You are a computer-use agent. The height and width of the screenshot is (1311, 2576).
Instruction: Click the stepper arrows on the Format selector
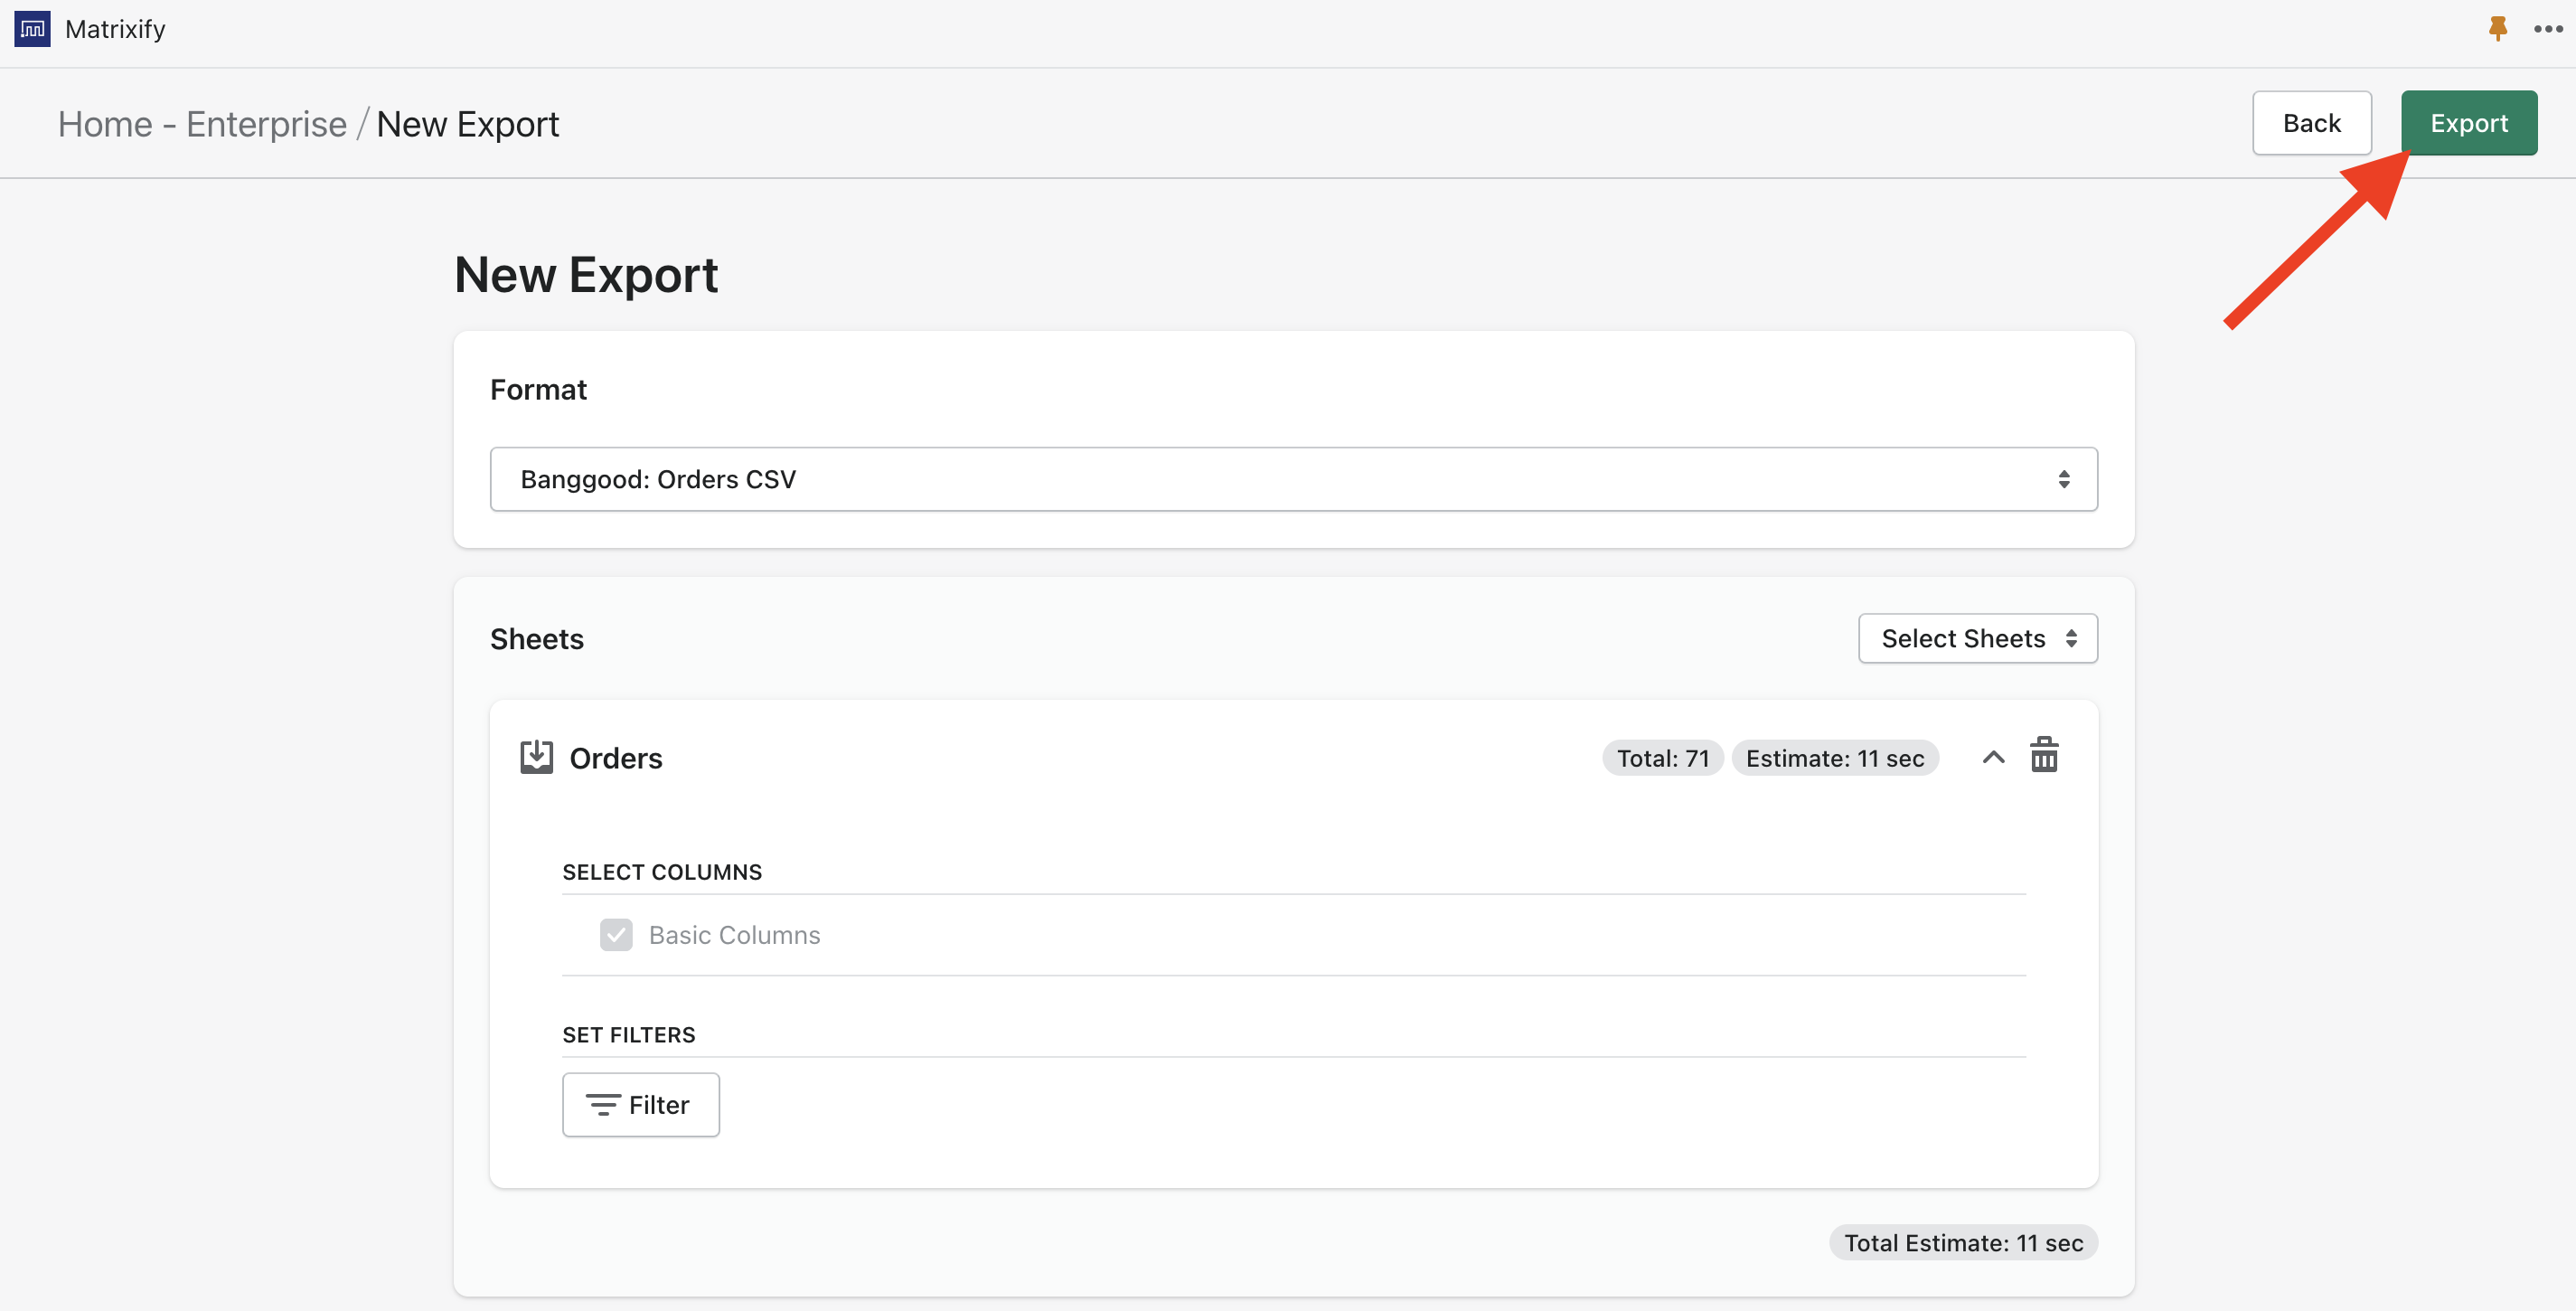[x=2066, y=478]
